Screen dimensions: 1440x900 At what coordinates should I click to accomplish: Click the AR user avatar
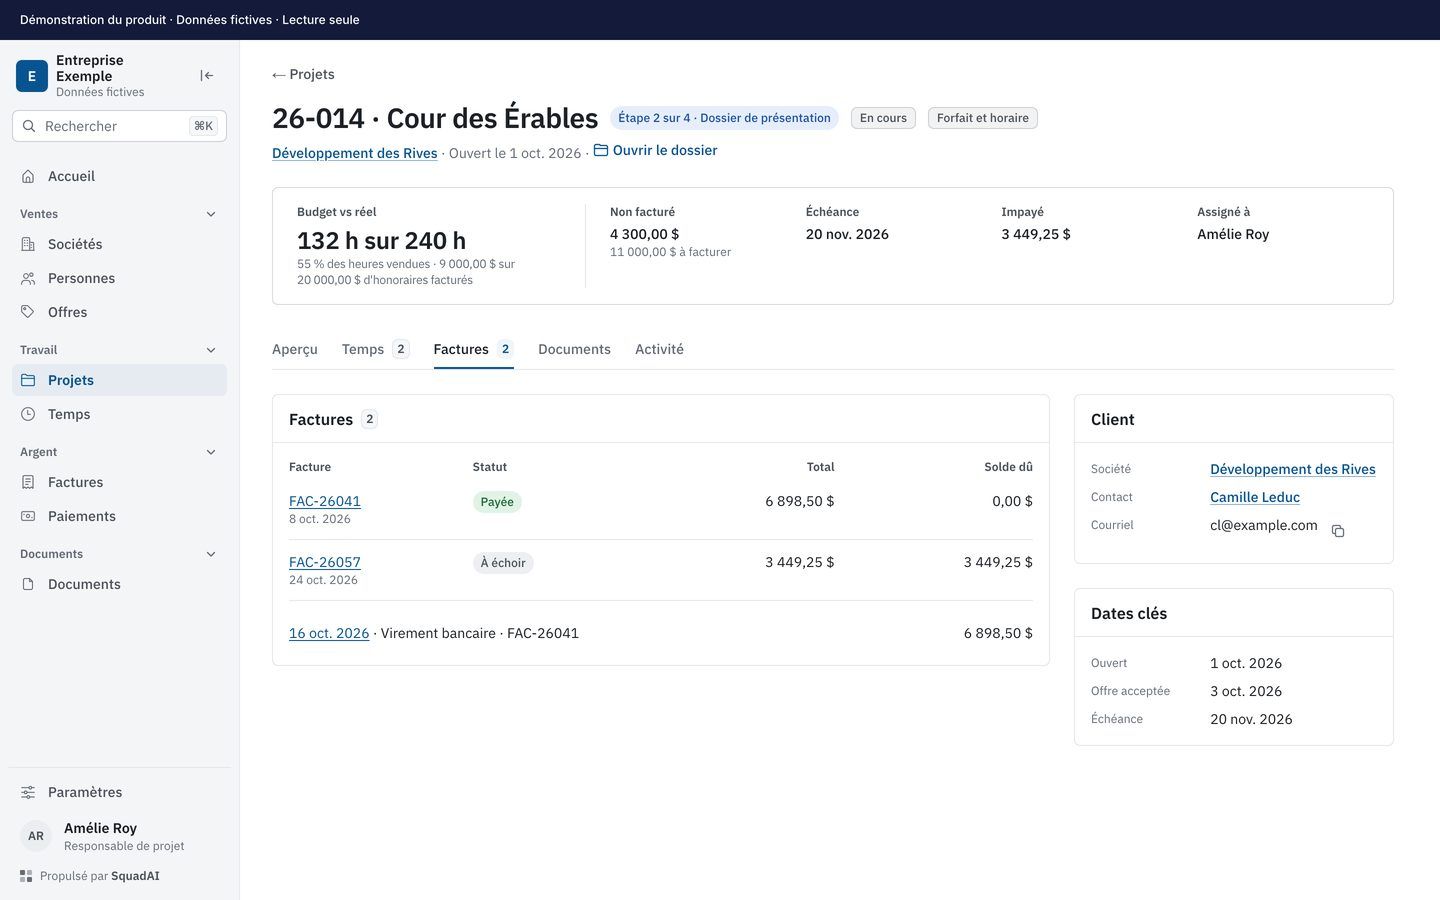coord(36,836)
